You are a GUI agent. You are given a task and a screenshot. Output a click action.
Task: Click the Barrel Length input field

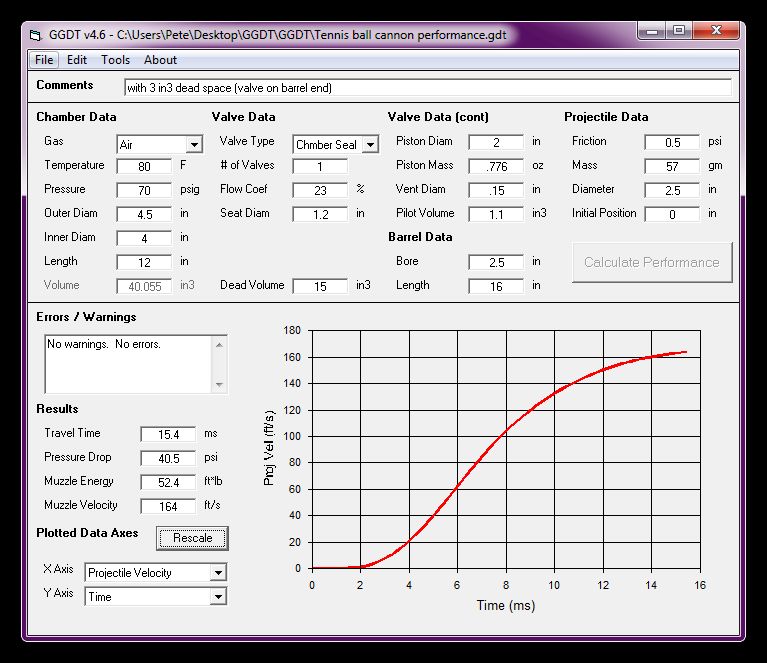pos(496,286)
